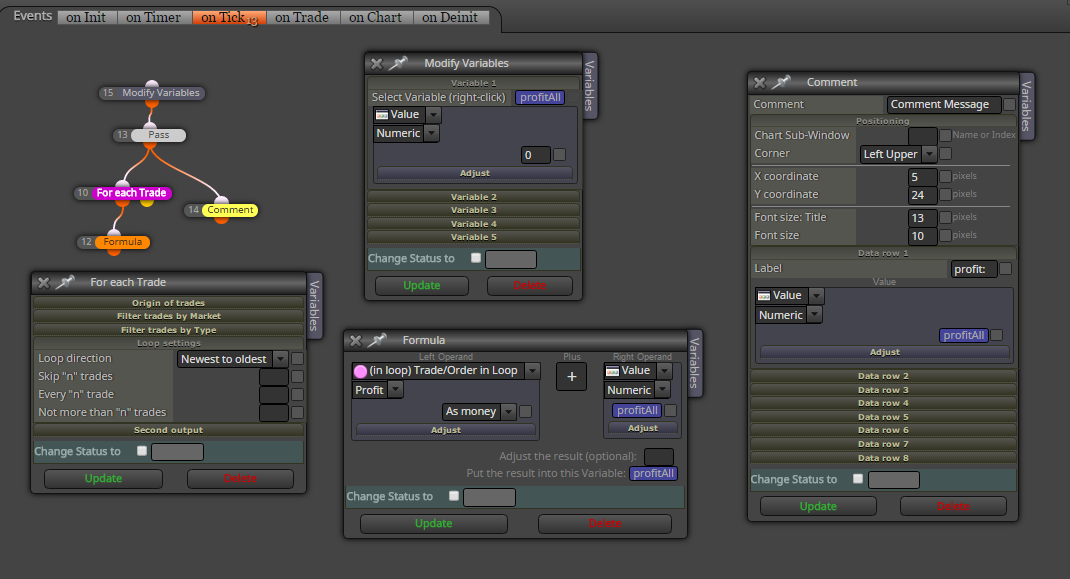Pin the Modify Variables panel
This screenshot has height=579, width=1070.
coord(398,63)
